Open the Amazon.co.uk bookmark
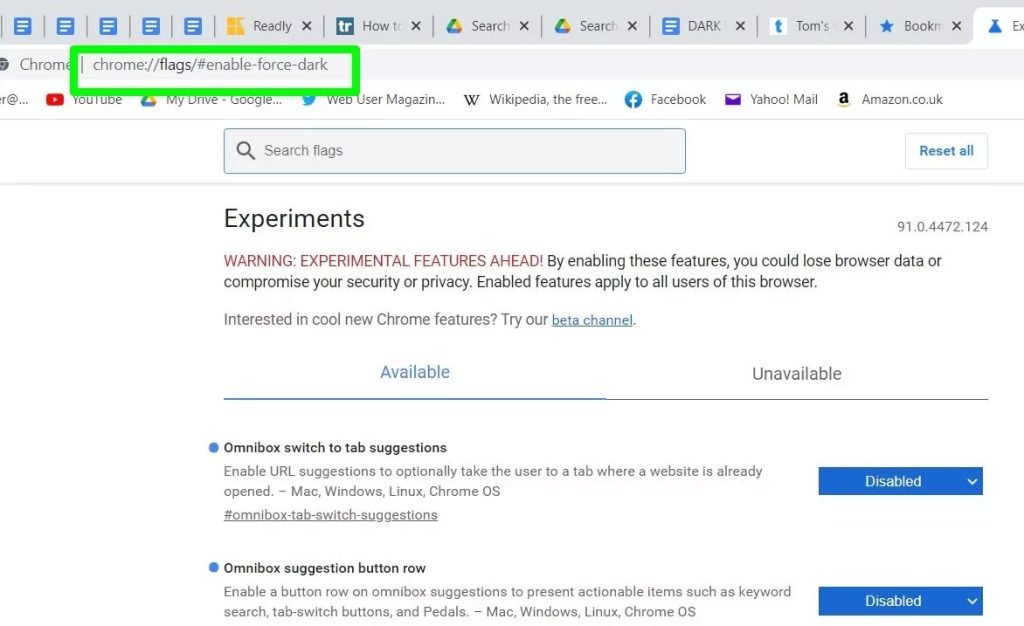Image resolution: width=1024 pixels, height=626 pixels. (889, 100)
